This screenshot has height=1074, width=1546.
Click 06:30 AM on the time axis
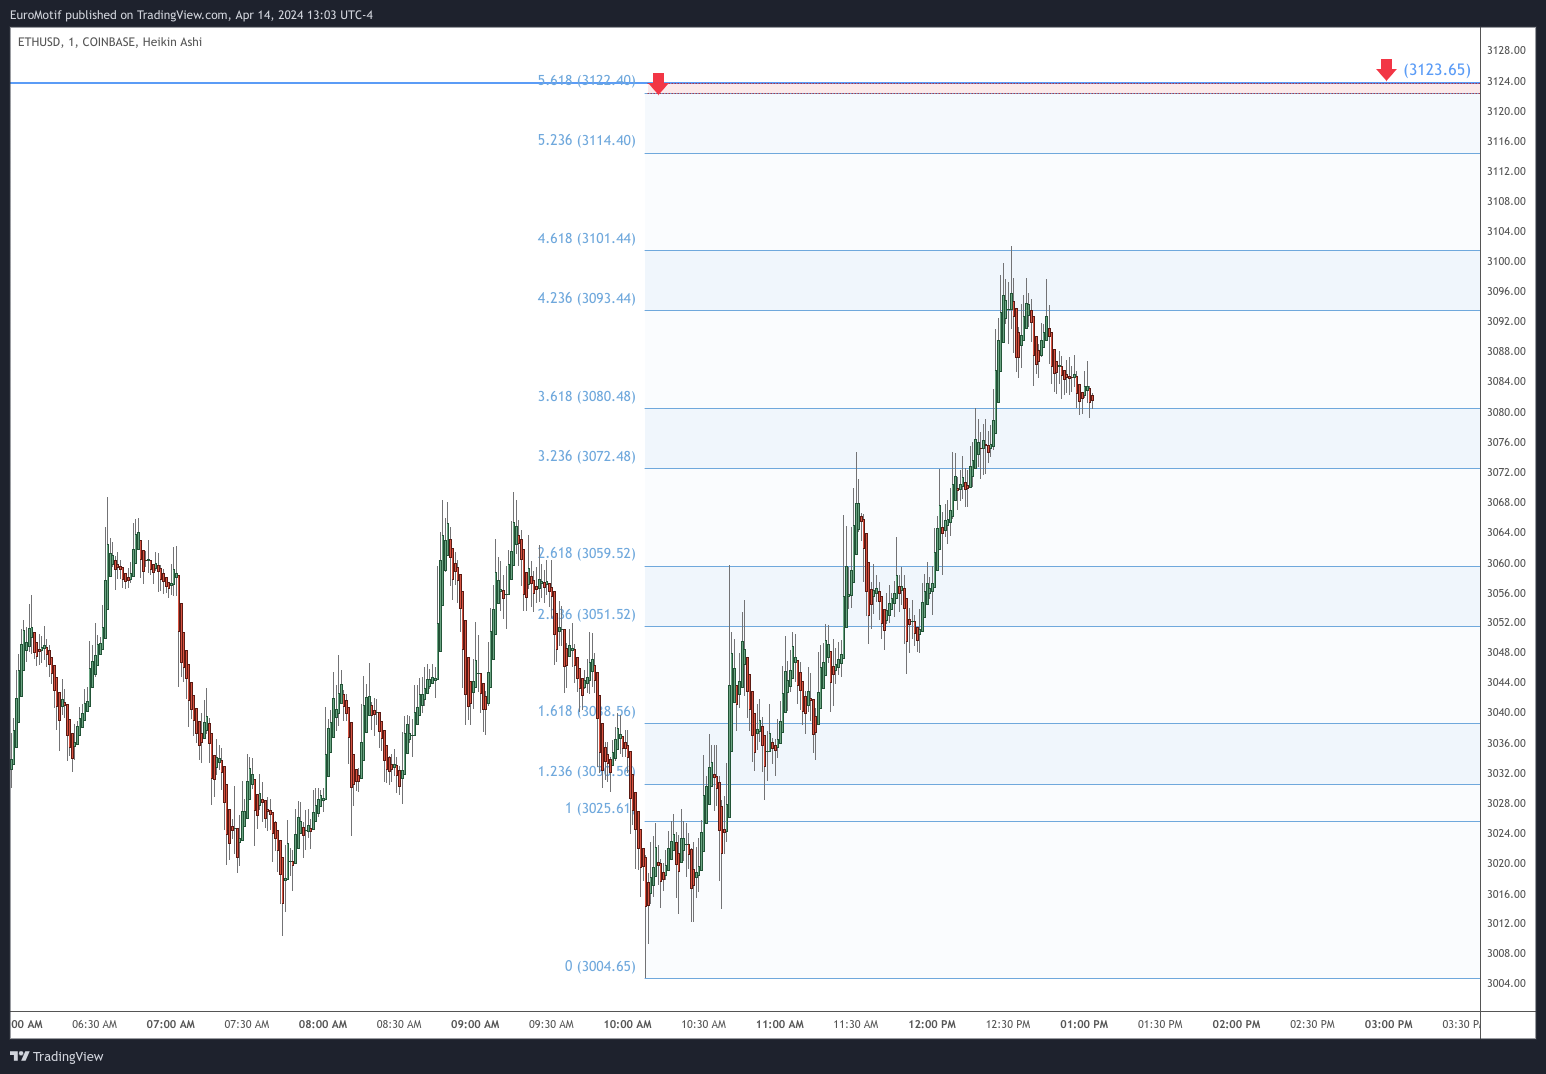click(x=95, y=1024)
